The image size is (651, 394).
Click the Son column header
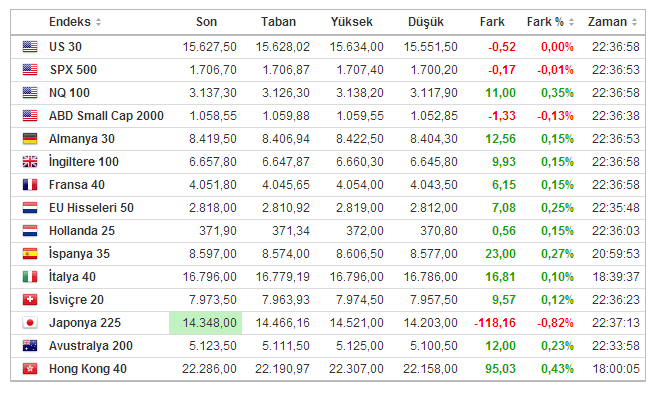[206, 22]
